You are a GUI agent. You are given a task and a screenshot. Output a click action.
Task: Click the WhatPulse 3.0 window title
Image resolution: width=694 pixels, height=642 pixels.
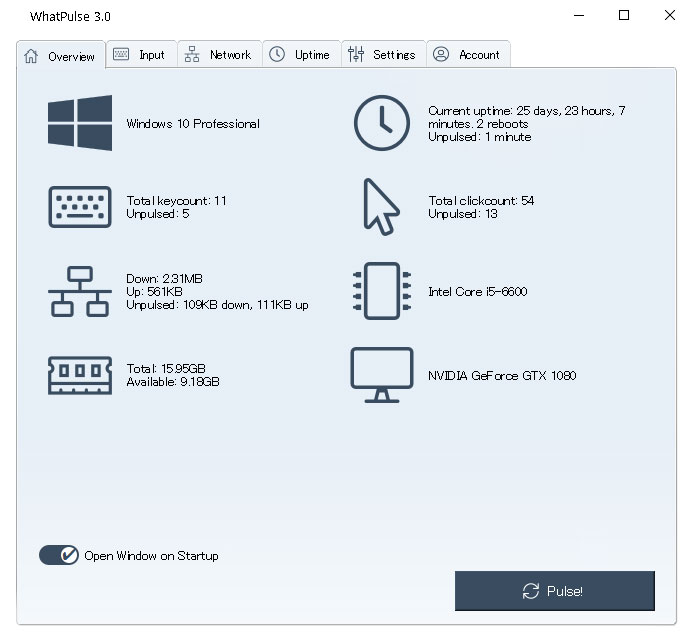pyautogui.click(x=70, y=16)
